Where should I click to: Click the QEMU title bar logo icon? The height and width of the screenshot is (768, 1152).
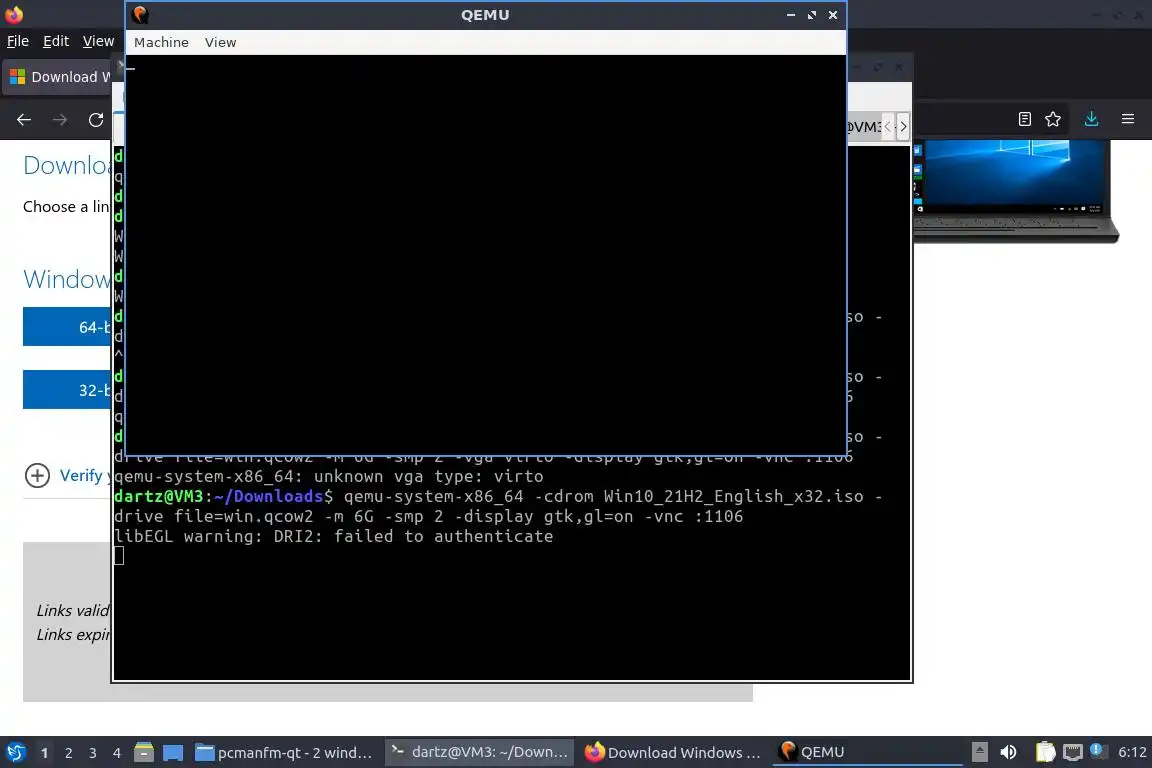(140, 15)
